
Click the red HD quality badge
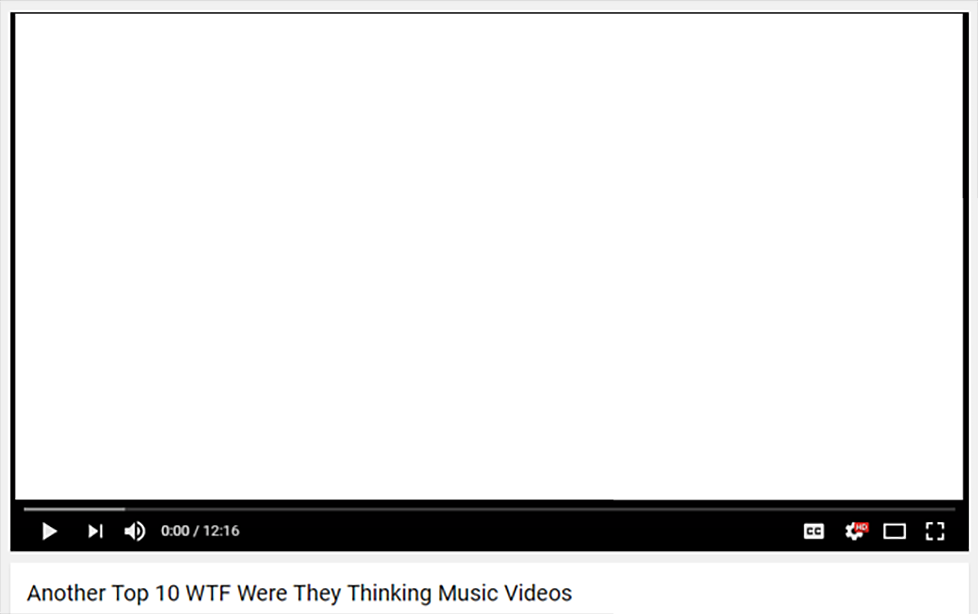pos(861,527)
